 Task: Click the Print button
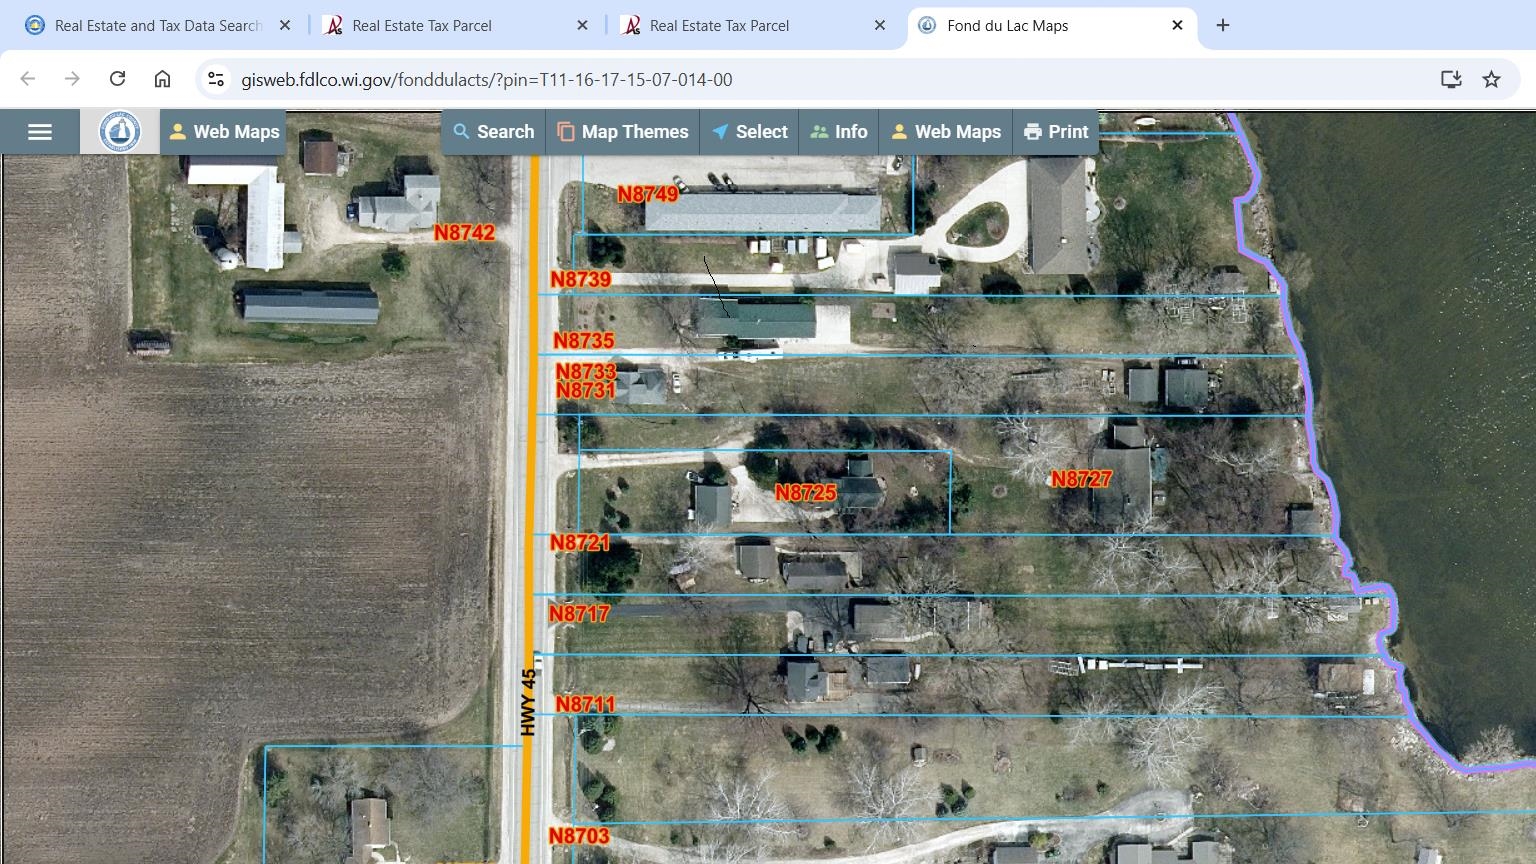coord(1056,132)
